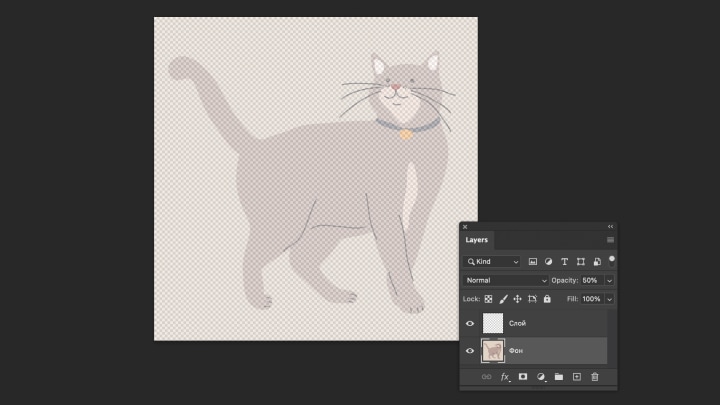Screen dimensions: 720x405
Task: Select the Слой layer thumbnail
Action: coord(493,323)
